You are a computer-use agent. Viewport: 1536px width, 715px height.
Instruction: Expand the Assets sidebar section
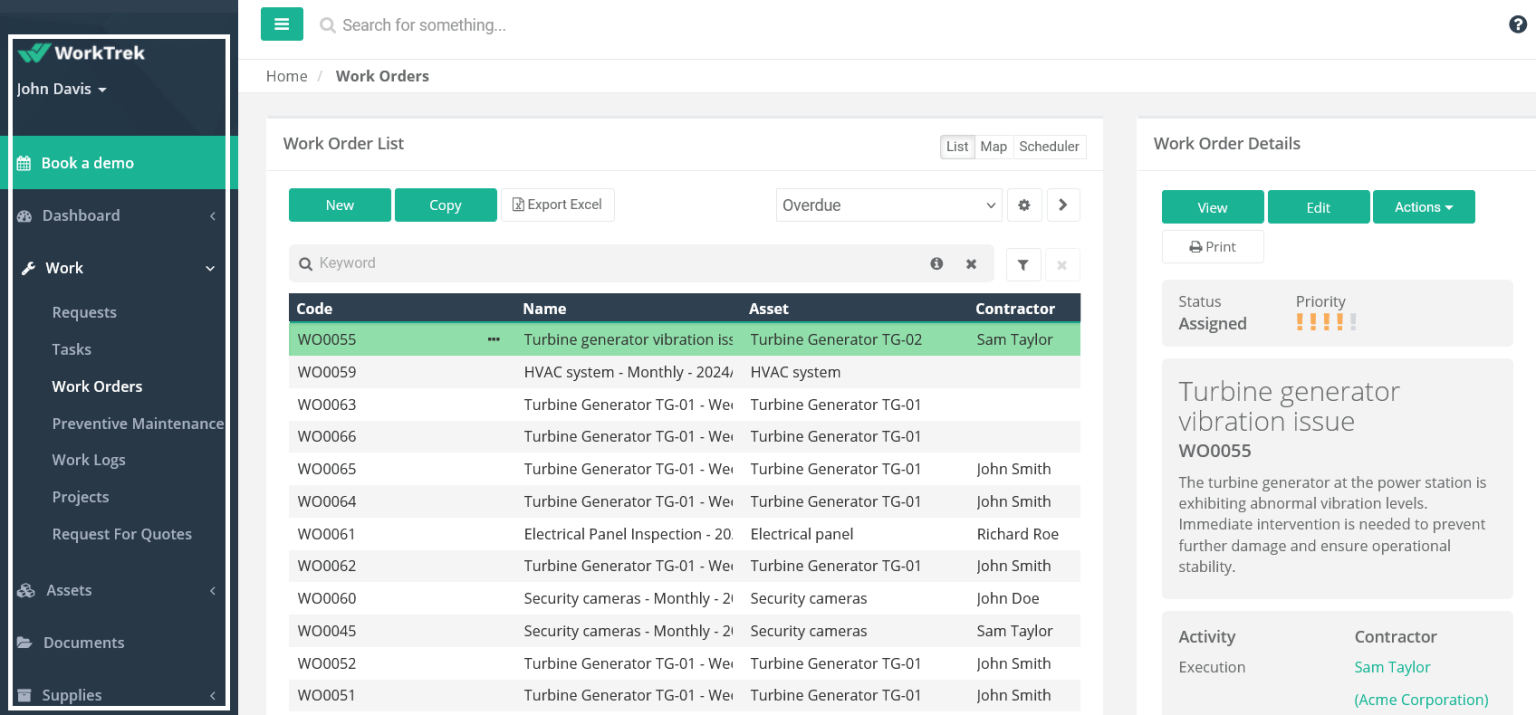[x=116, y=591]
